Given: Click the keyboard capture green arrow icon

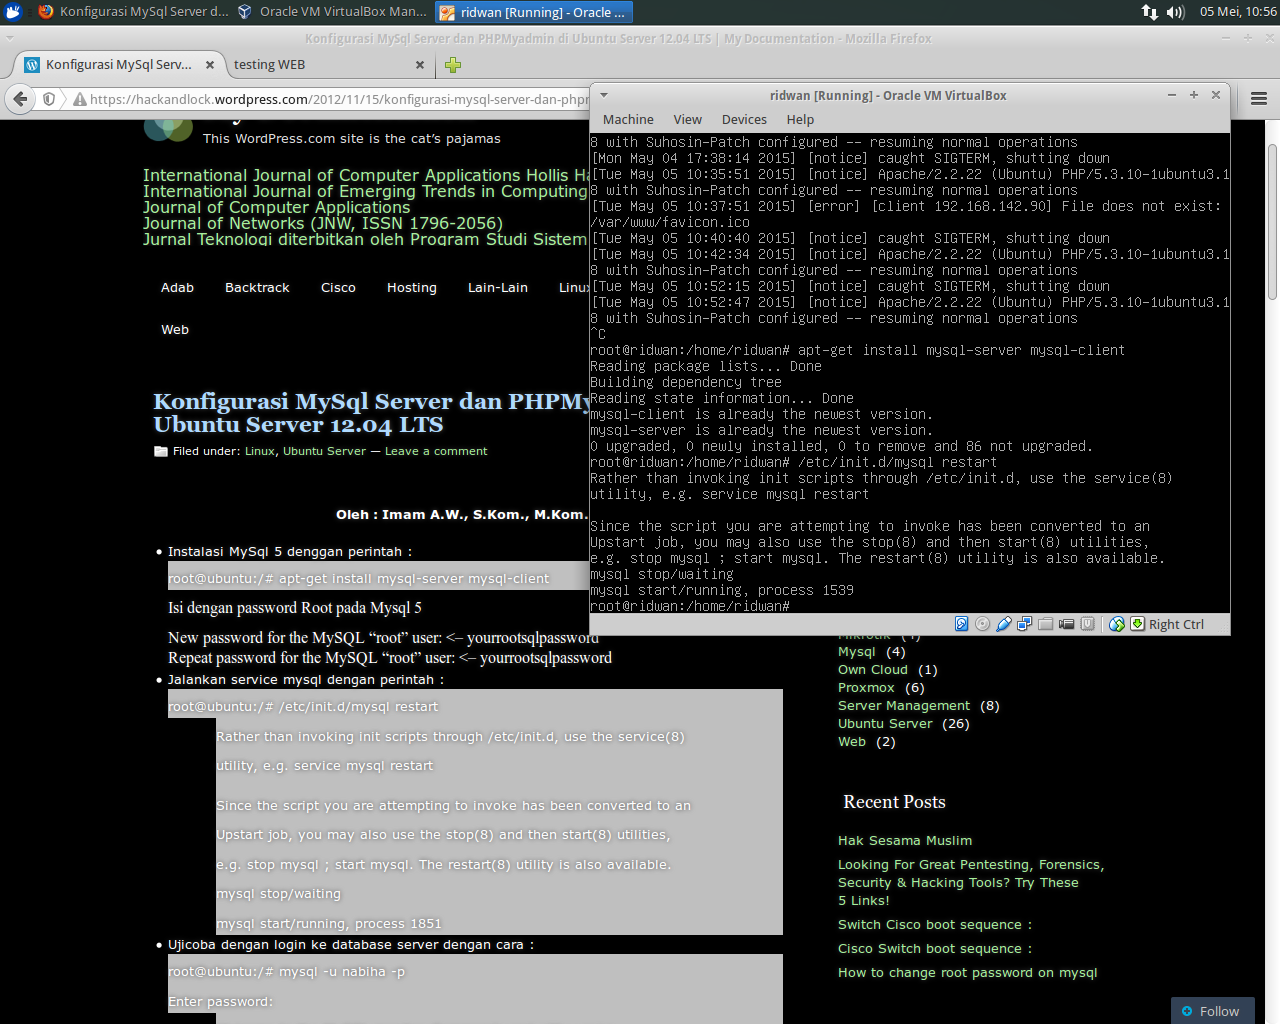Looking at the screenshot, I should pyautogui.click(x=1137, y=624).
